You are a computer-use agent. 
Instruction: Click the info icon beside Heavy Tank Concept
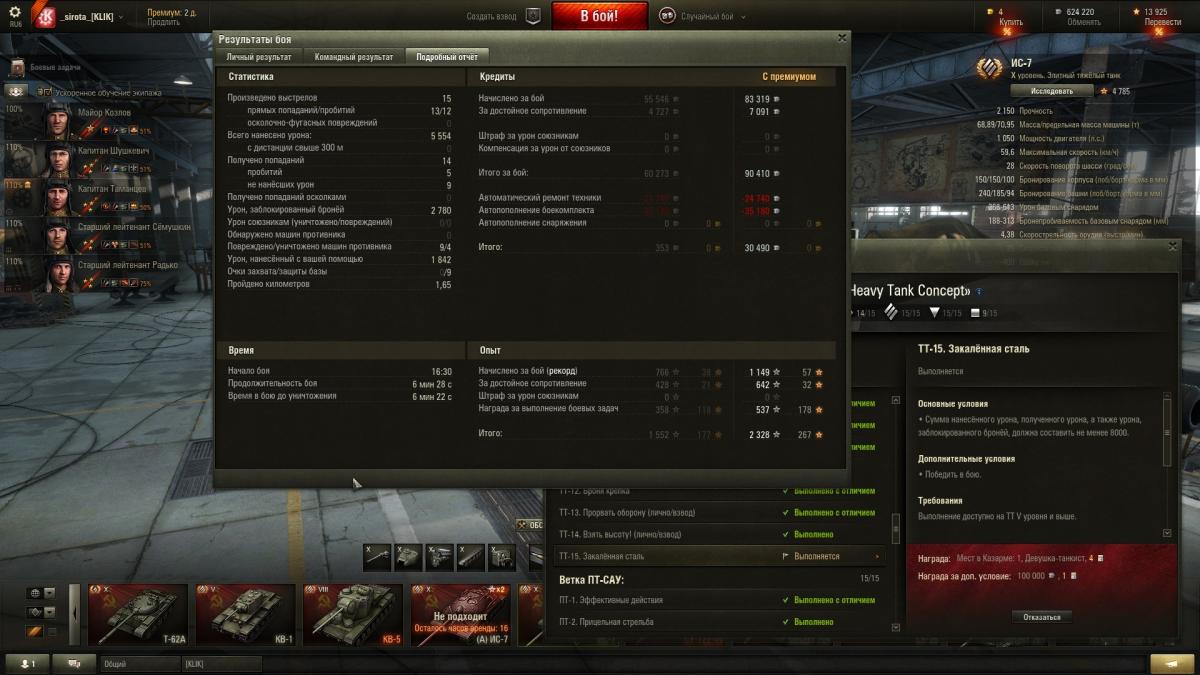979,291
